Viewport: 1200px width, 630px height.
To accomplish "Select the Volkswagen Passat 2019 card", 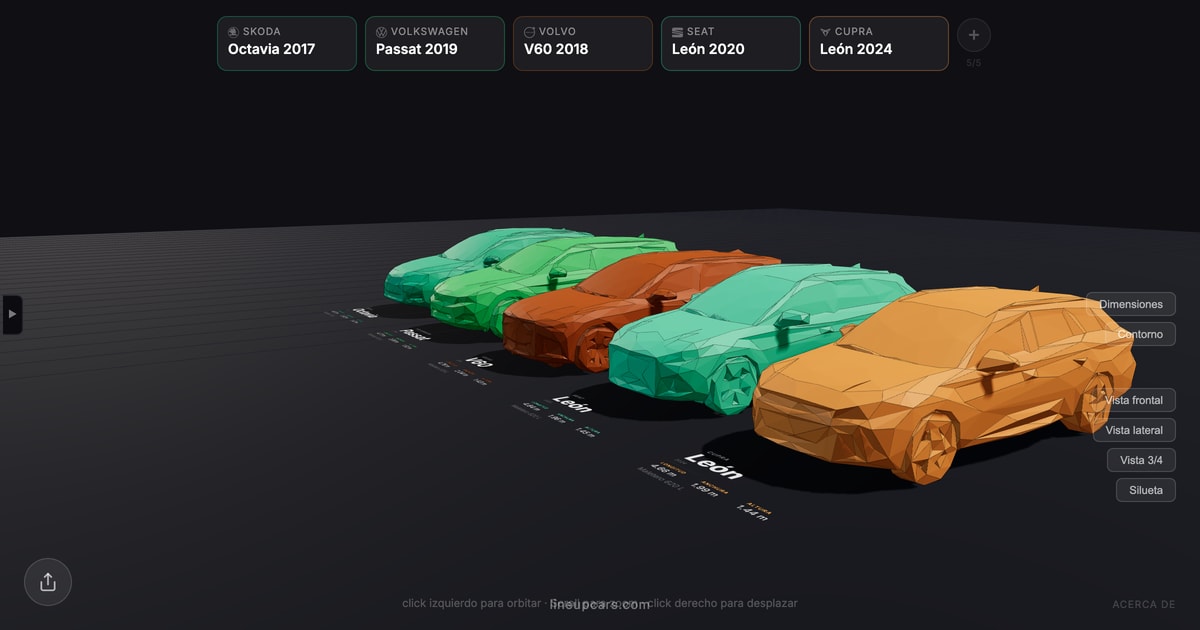I will point(435,43).
